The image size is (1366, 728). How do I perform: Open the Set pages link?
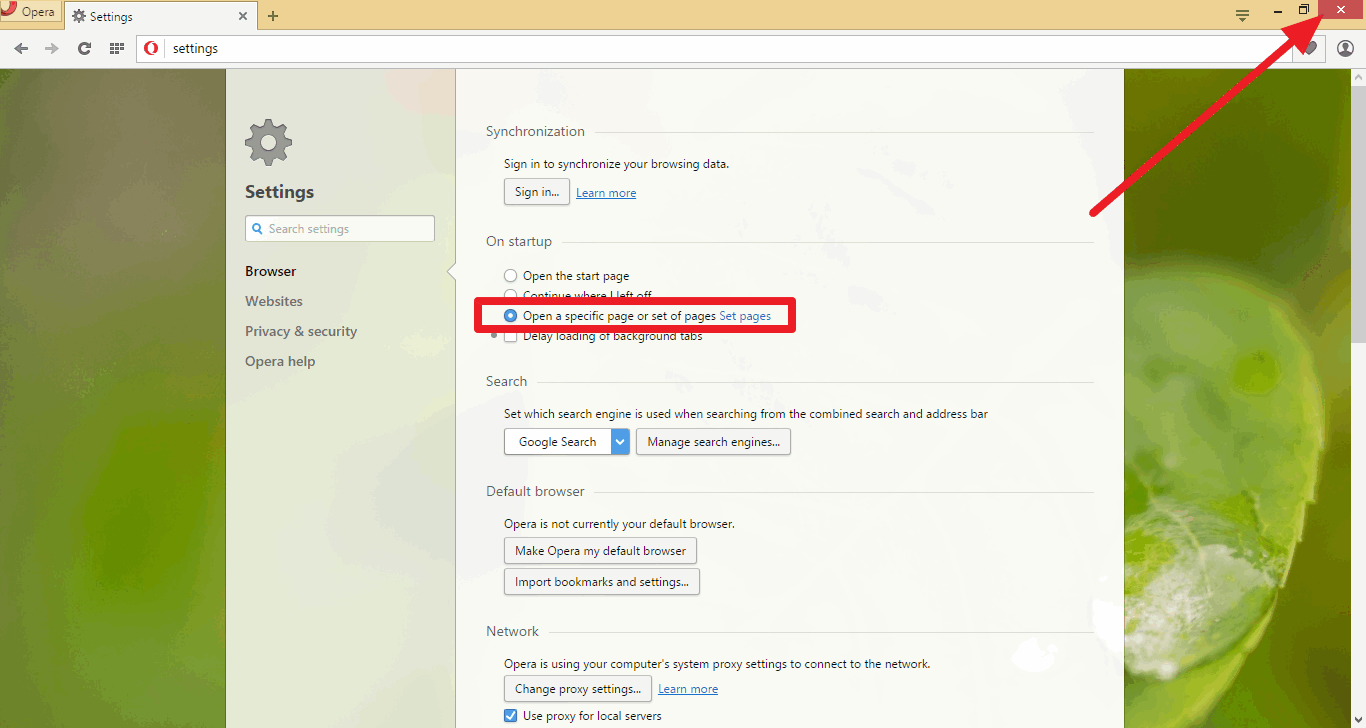tap(744, 315)
